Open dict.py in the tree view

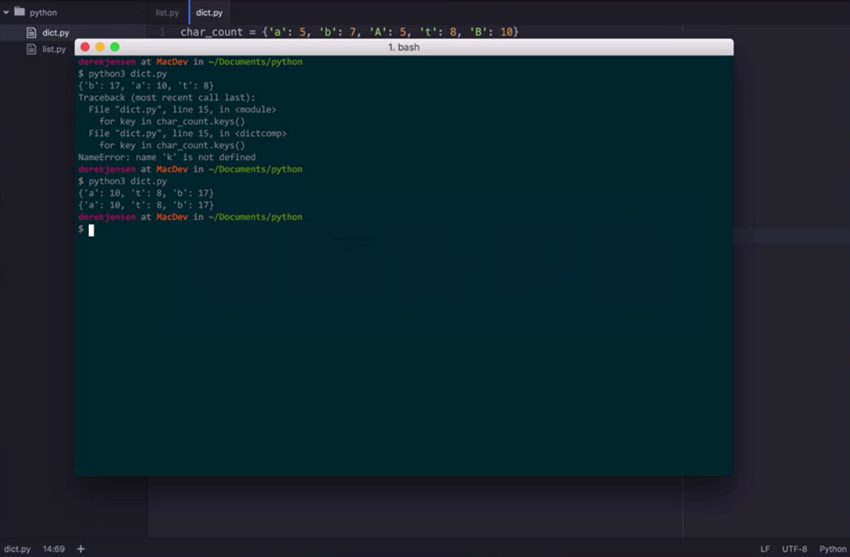click(x=56, y=33)
